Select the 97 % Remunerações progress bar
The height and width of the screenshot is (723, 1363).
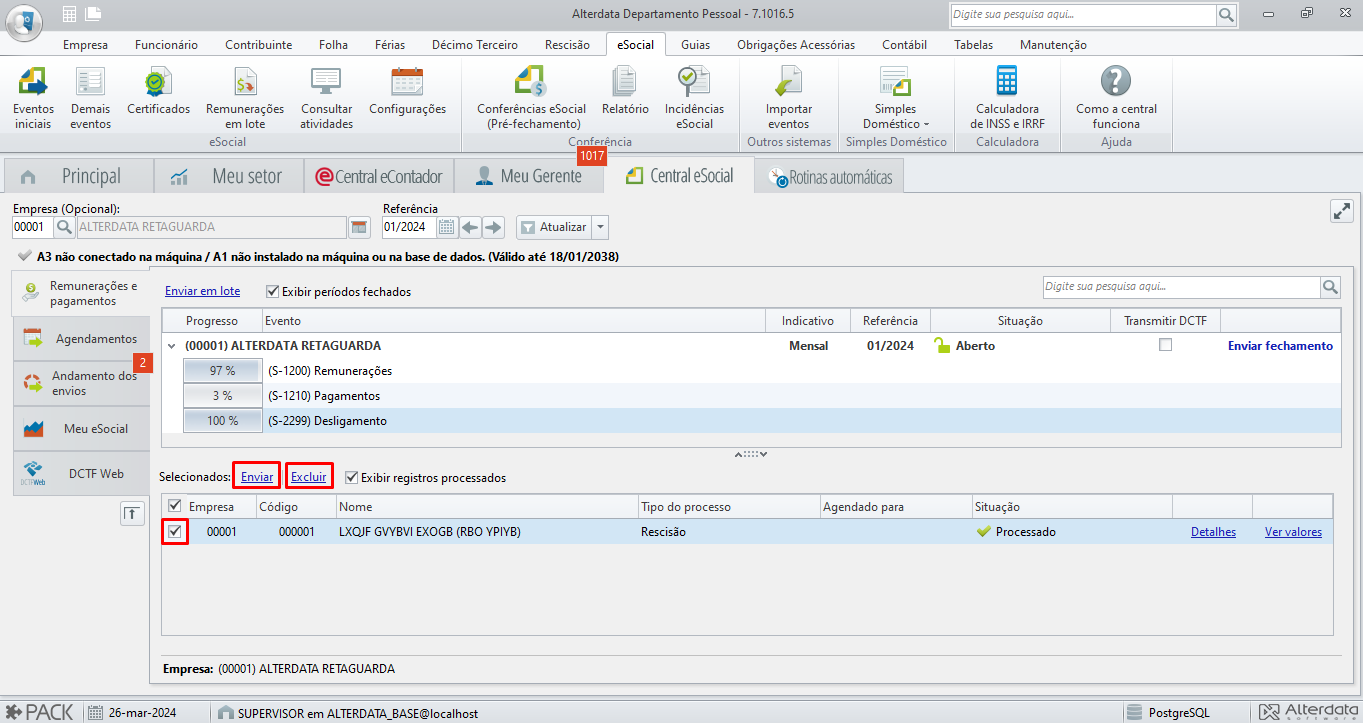222,371
